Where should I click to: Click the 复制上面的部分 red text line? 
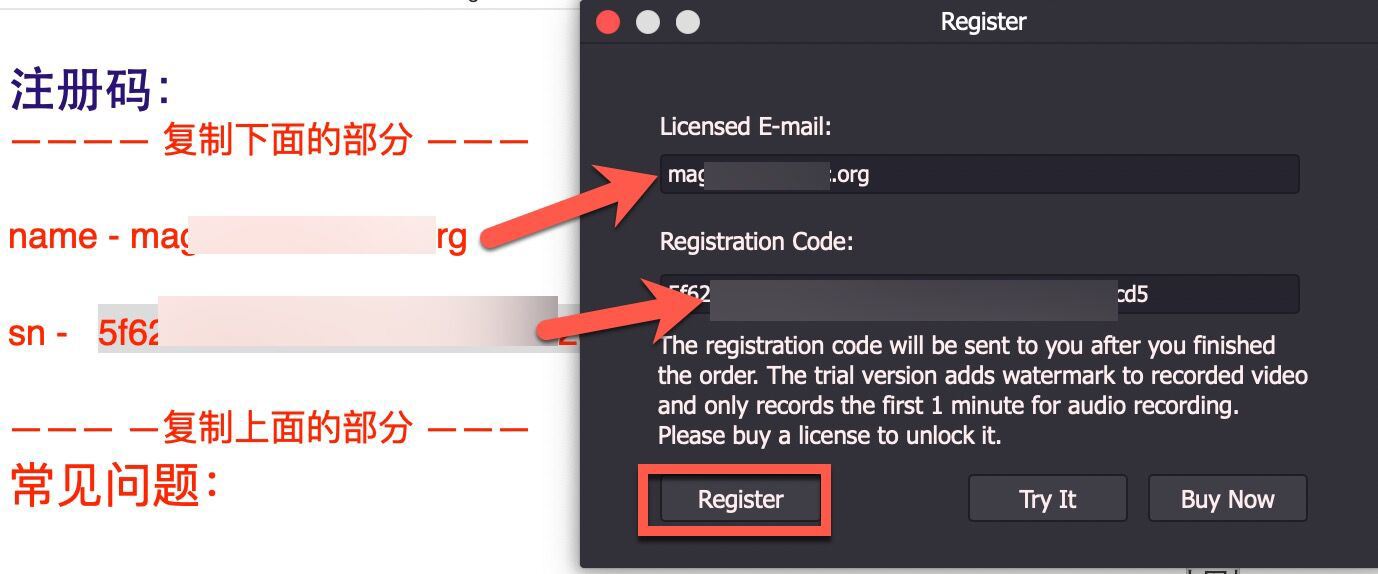tap(268, 428)
